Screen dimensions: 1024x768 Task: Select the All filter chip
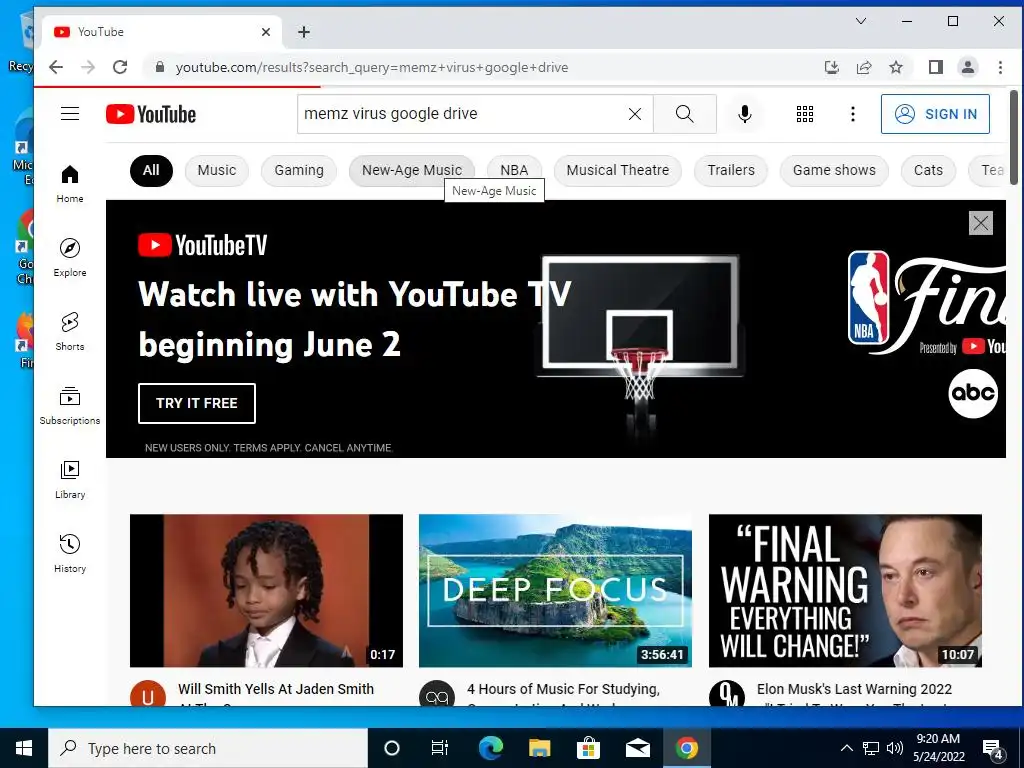[x=151, y=170]
